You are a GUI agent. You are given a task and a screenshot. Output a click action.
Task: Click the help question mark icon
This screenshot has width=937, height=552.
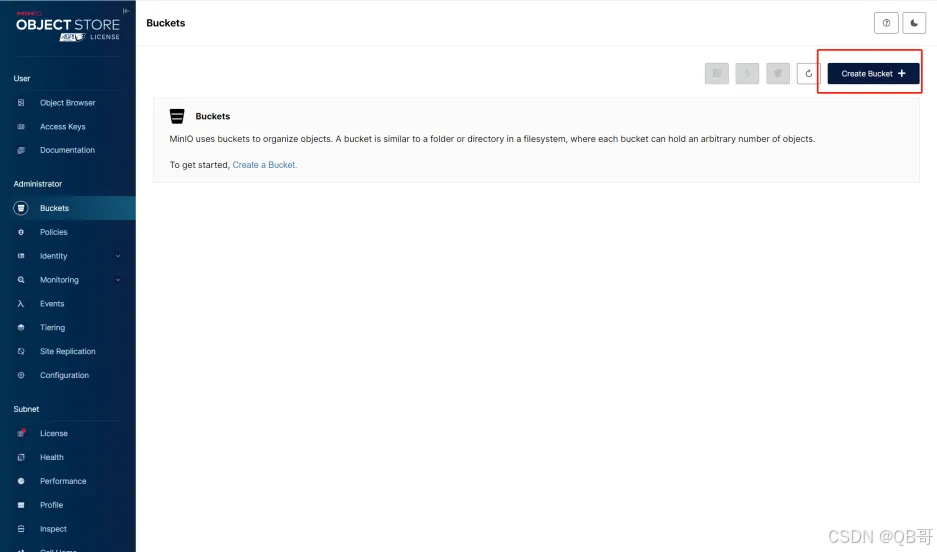pos(885,23)
